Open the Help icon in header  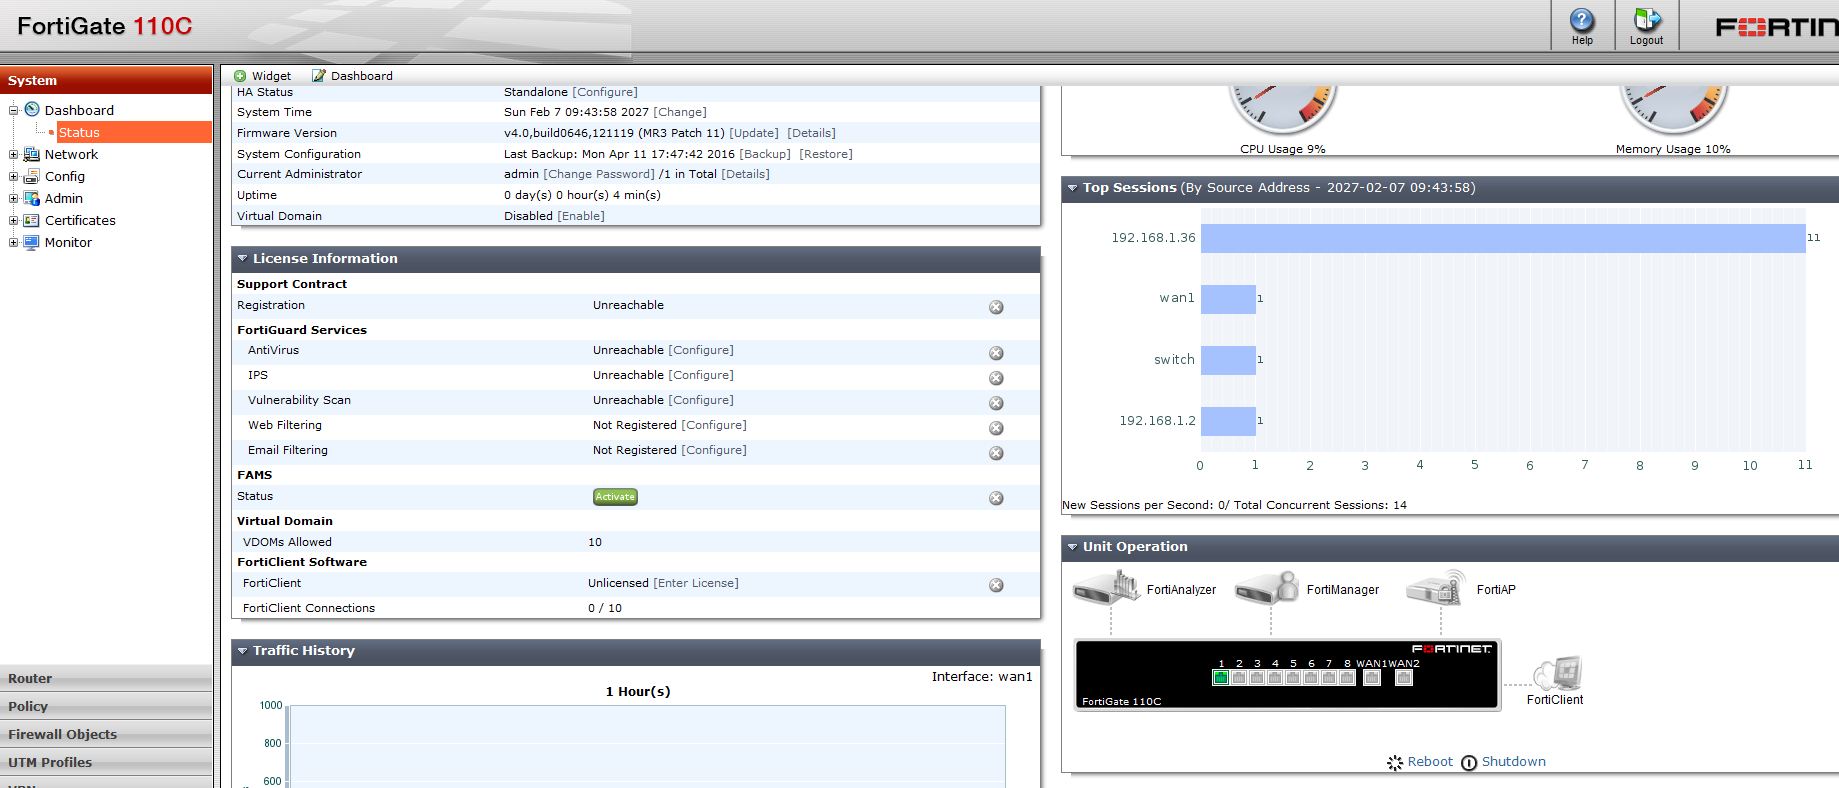1582,20
